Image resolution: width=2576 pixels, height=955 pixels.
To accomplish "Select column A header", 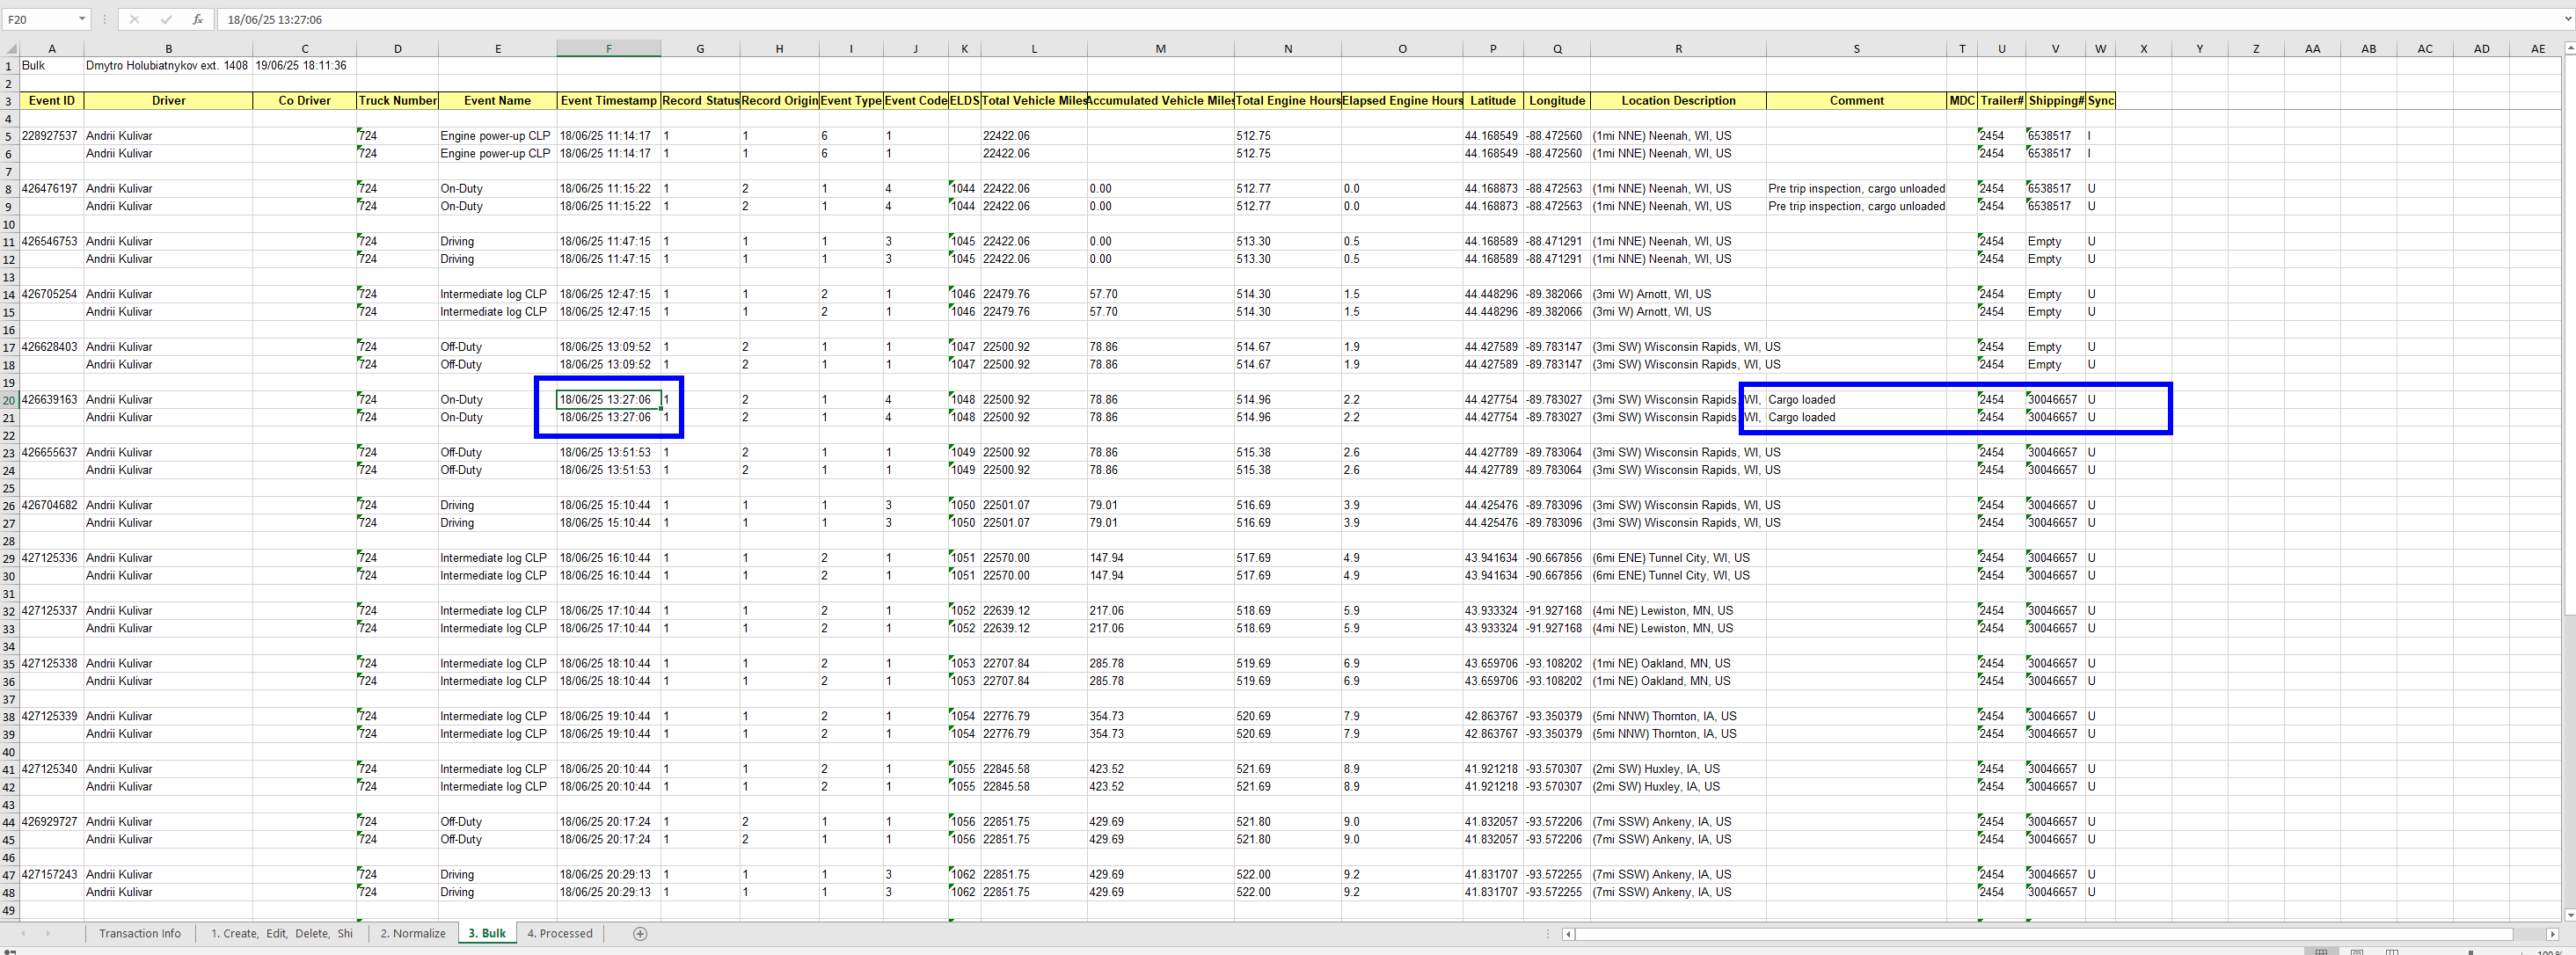I will [x=52, y=48].
